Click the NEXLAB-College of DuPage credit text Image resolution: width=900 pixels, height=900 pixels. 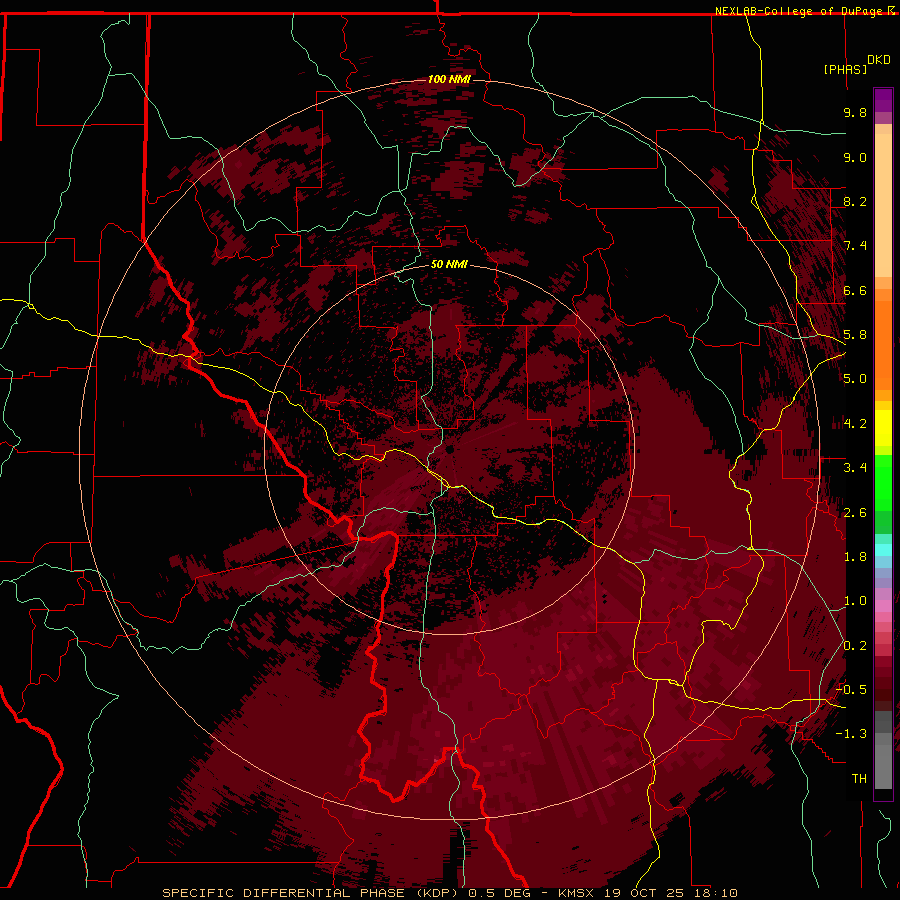coord(801,11)
